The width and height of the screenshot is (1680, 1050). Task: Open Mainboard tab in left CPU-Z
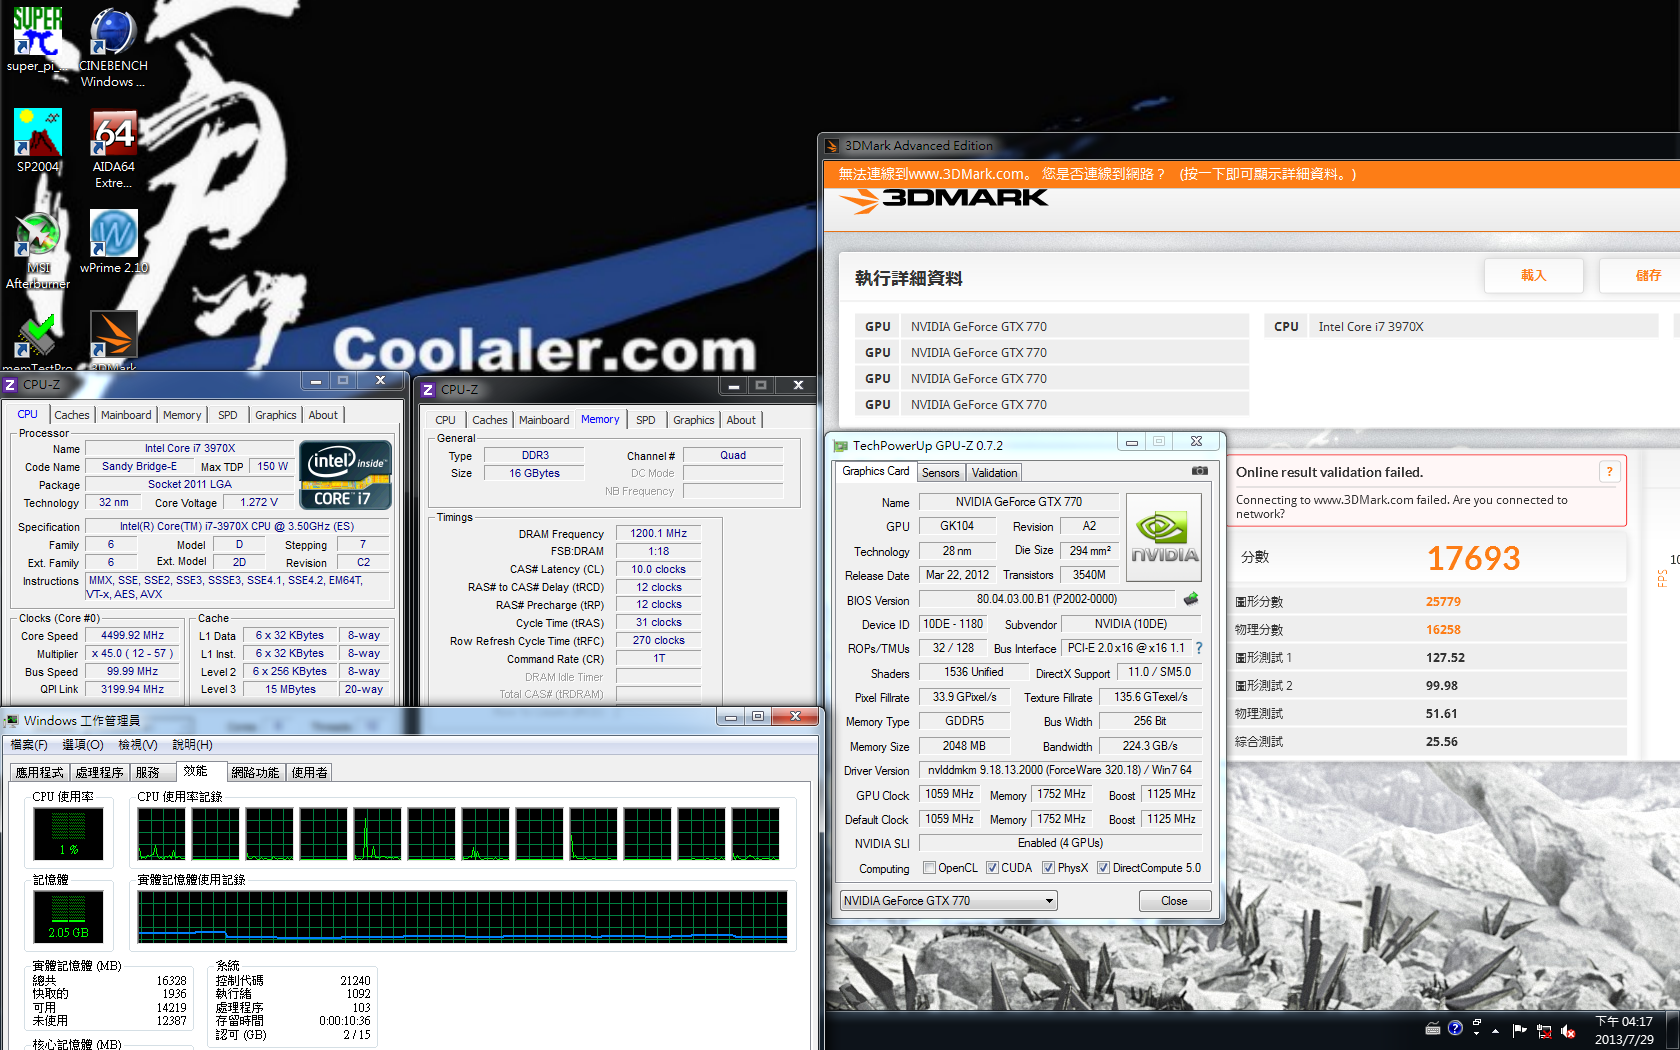pos(126,415)
